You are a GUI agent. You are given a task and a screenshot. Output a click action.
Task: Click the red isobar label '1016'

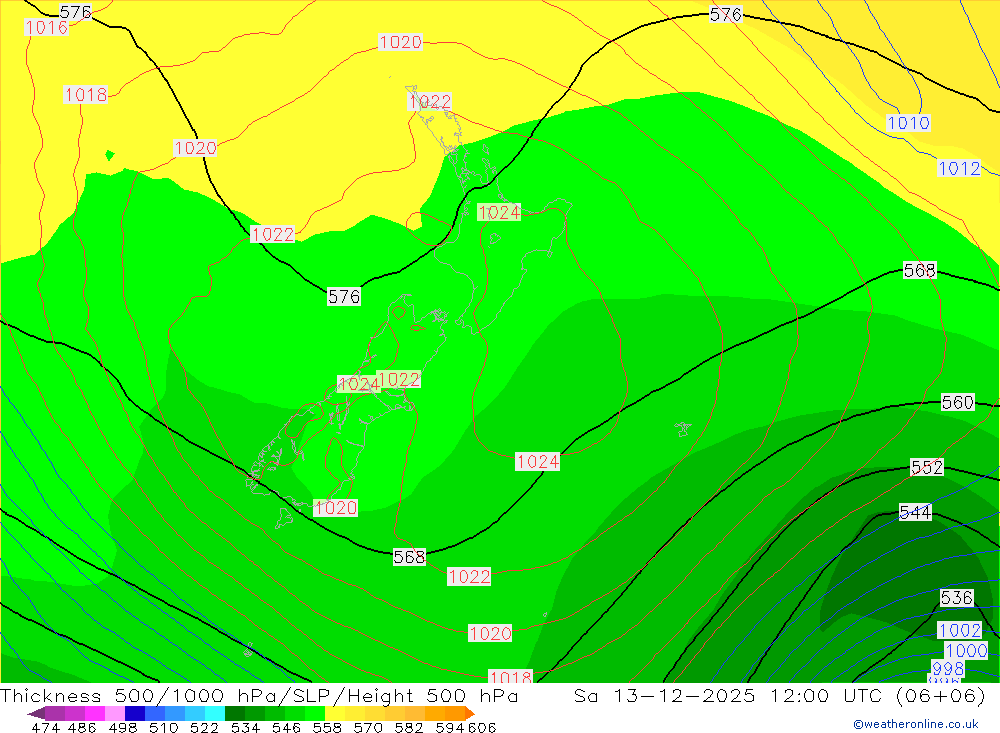pyautogui.click(x=47, y=27)
